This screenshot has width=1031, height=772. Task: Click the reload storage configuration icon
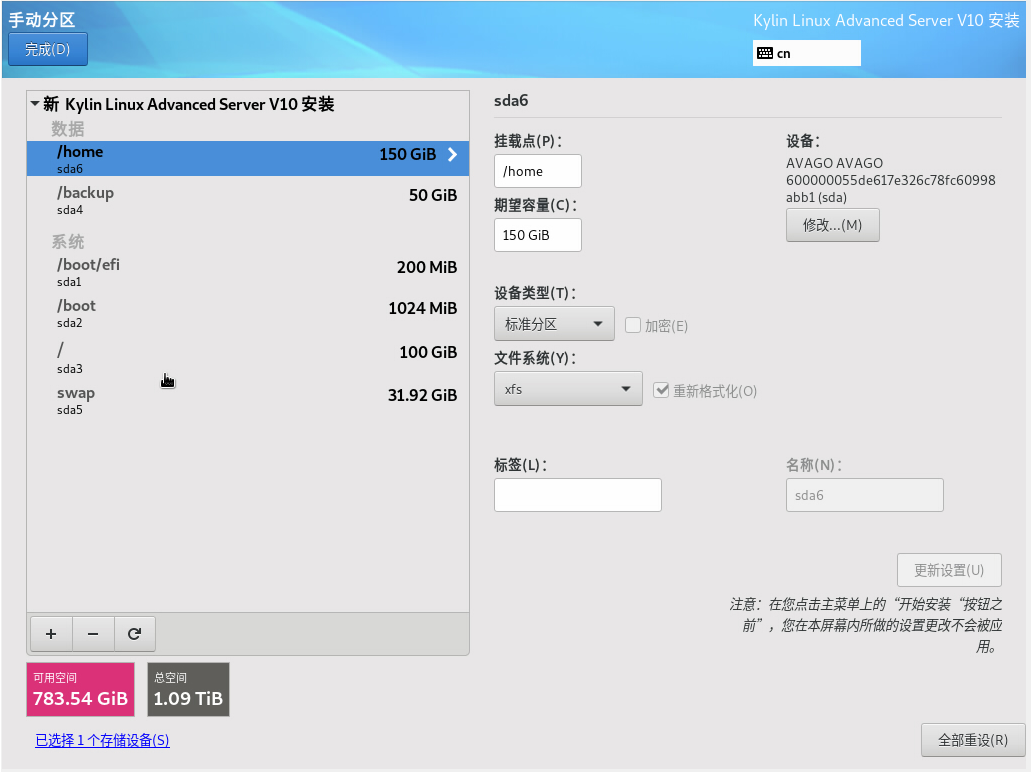point(135,634)
